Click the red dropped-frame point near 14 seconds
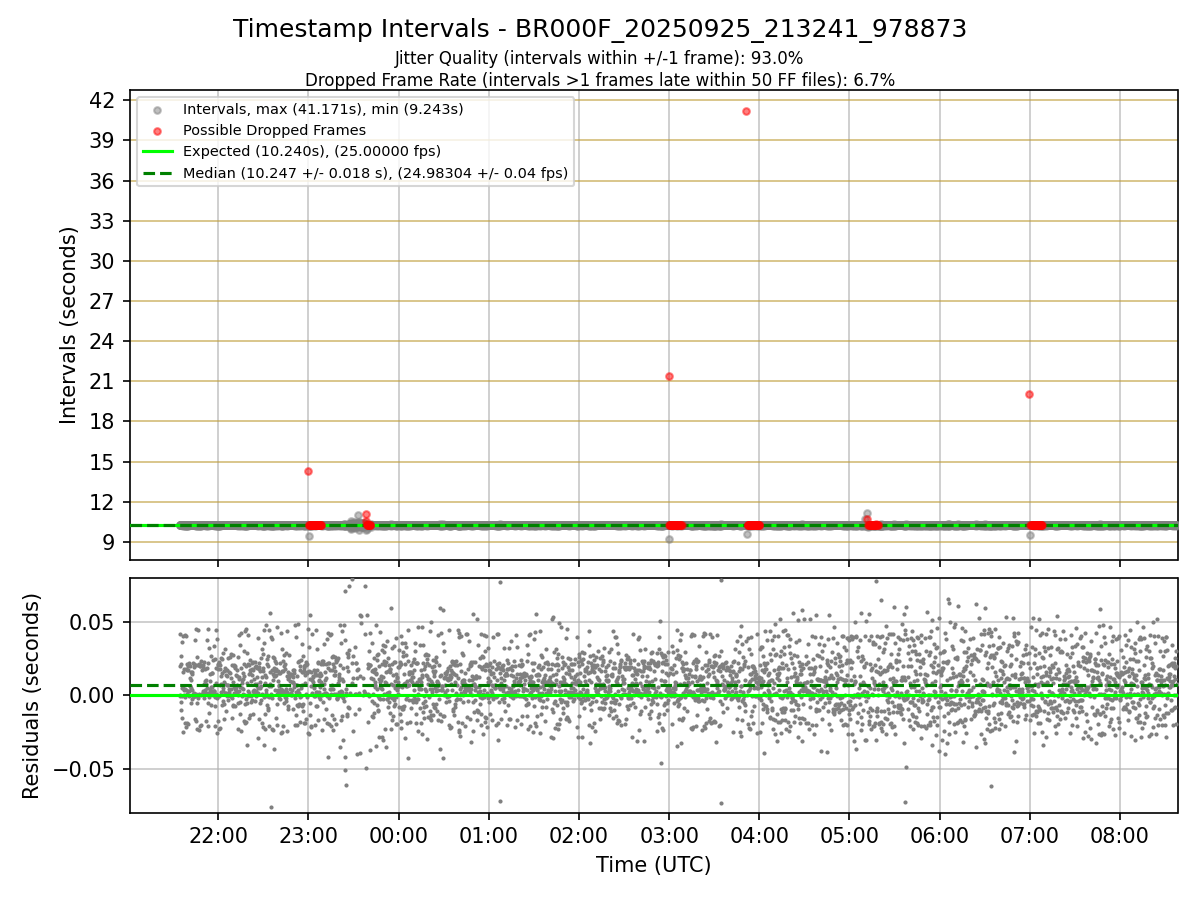The width and height of the screenshot is (1200, 900). [x=308, y=471]
